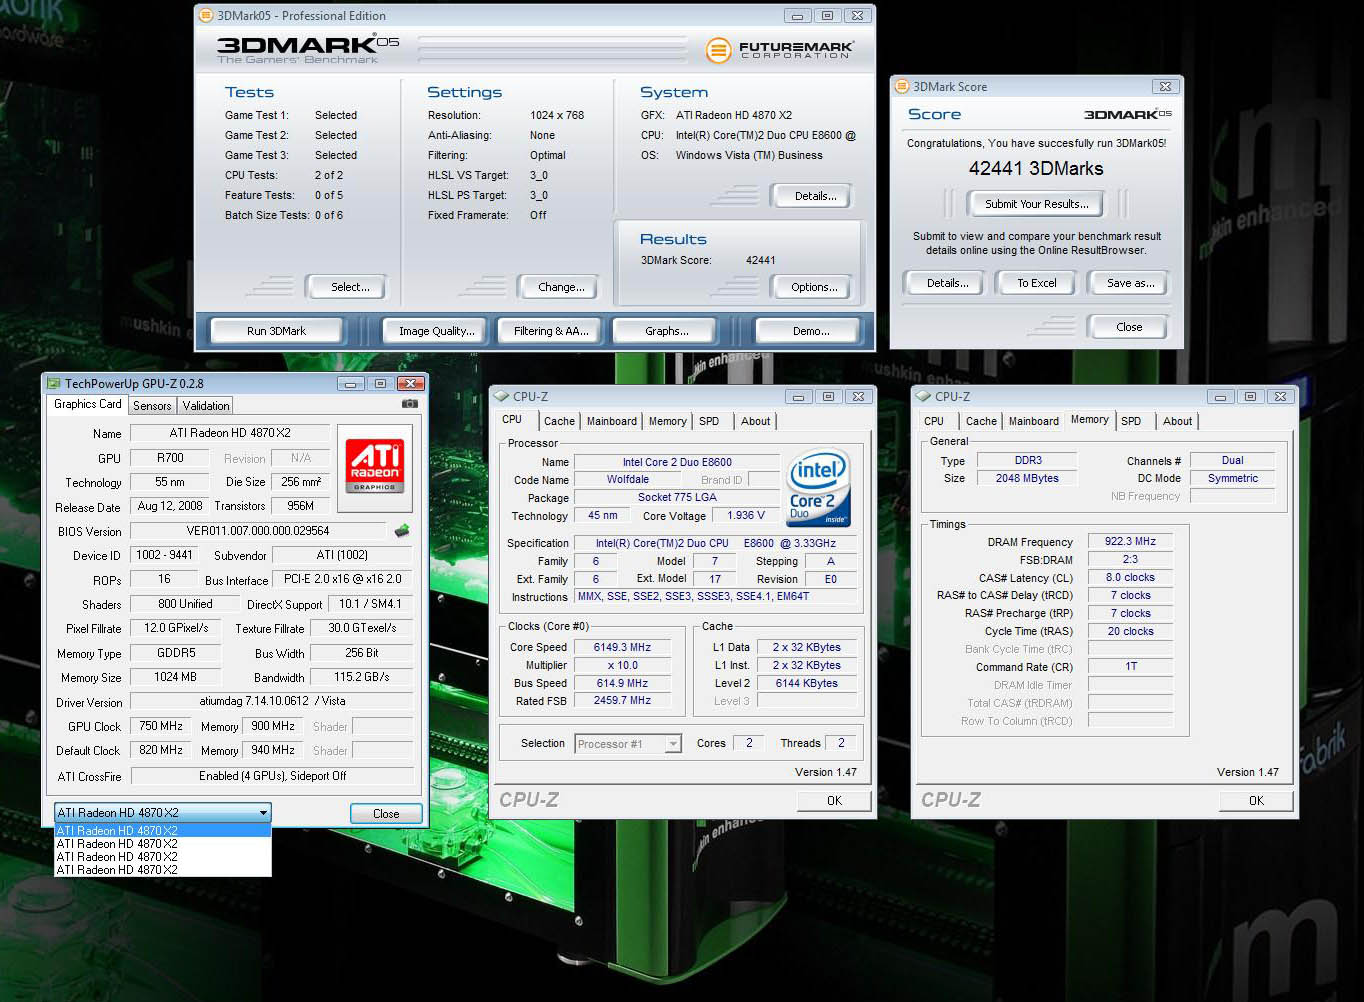Click the Bandwidth 115.2 GB/s field
1364x1002 pixels.
point(361,677)
